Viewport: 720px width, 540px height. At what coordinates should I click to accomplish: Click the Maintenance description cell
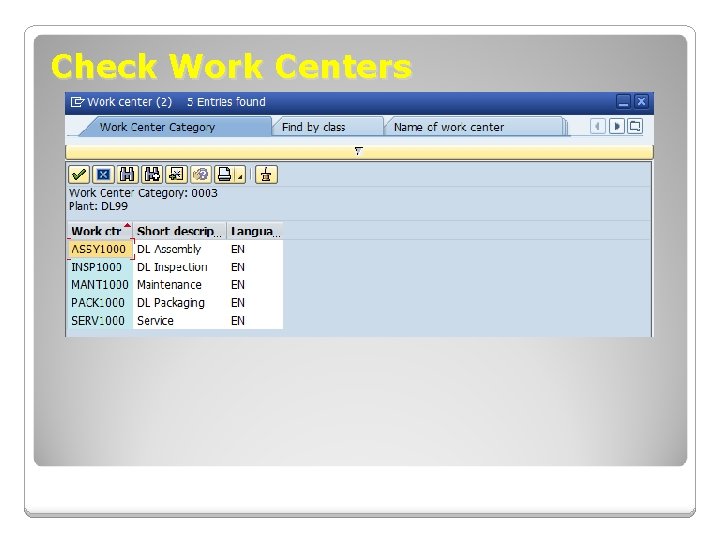(x=180, y=285)
